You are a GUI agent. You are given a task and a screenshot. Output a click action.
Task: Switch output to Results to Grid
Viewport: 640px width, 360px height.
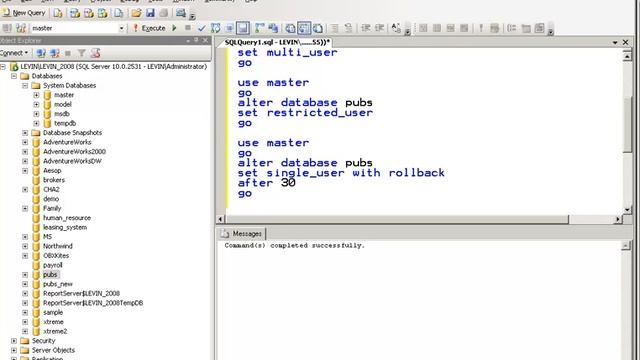point(304,28)
